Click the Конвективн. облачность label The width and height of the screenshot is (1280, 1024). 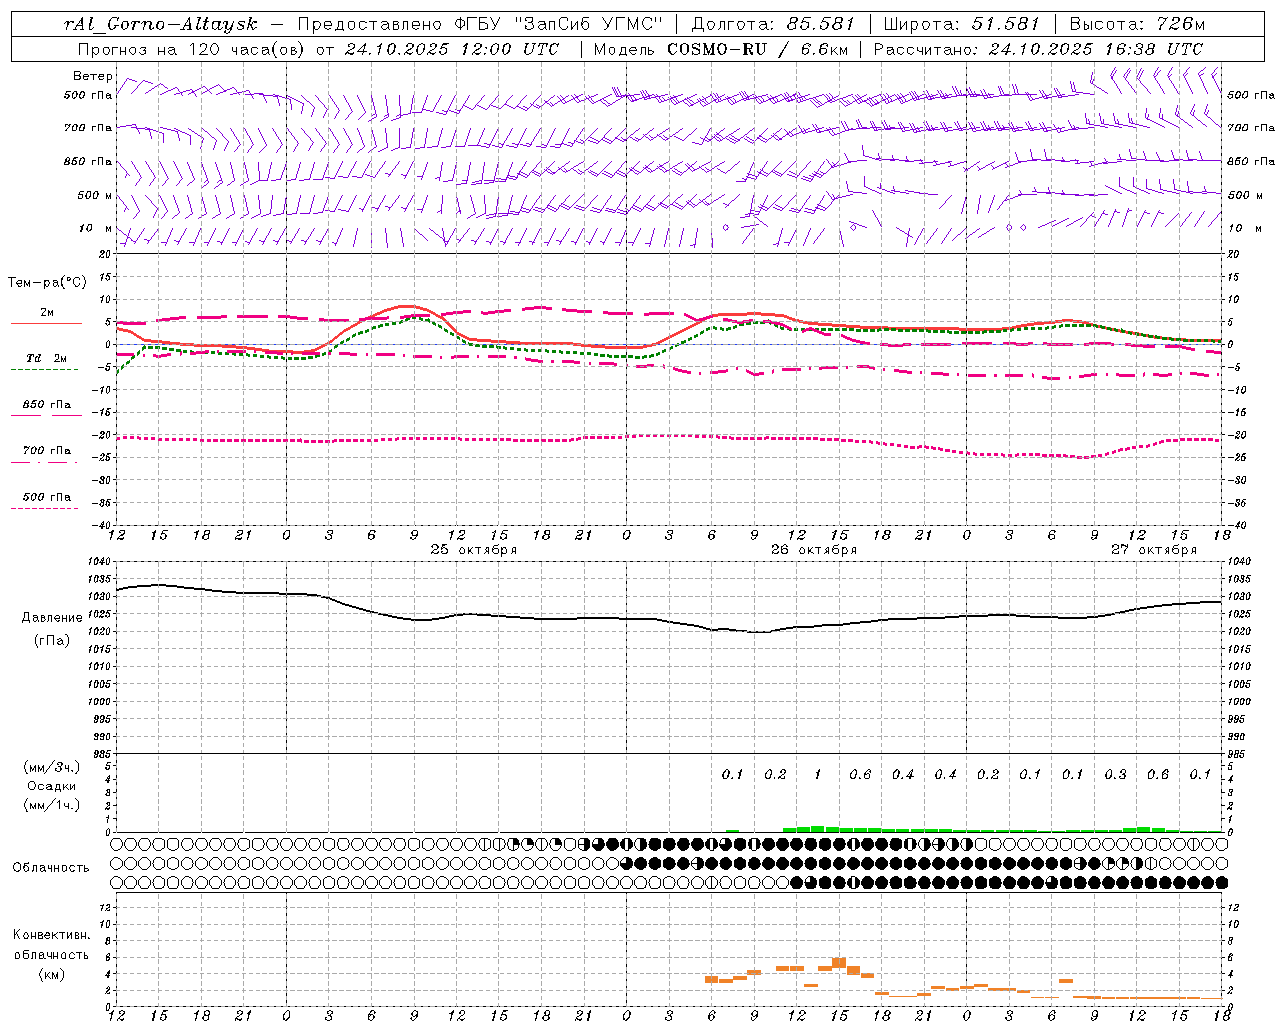click(x=50, y=934)
